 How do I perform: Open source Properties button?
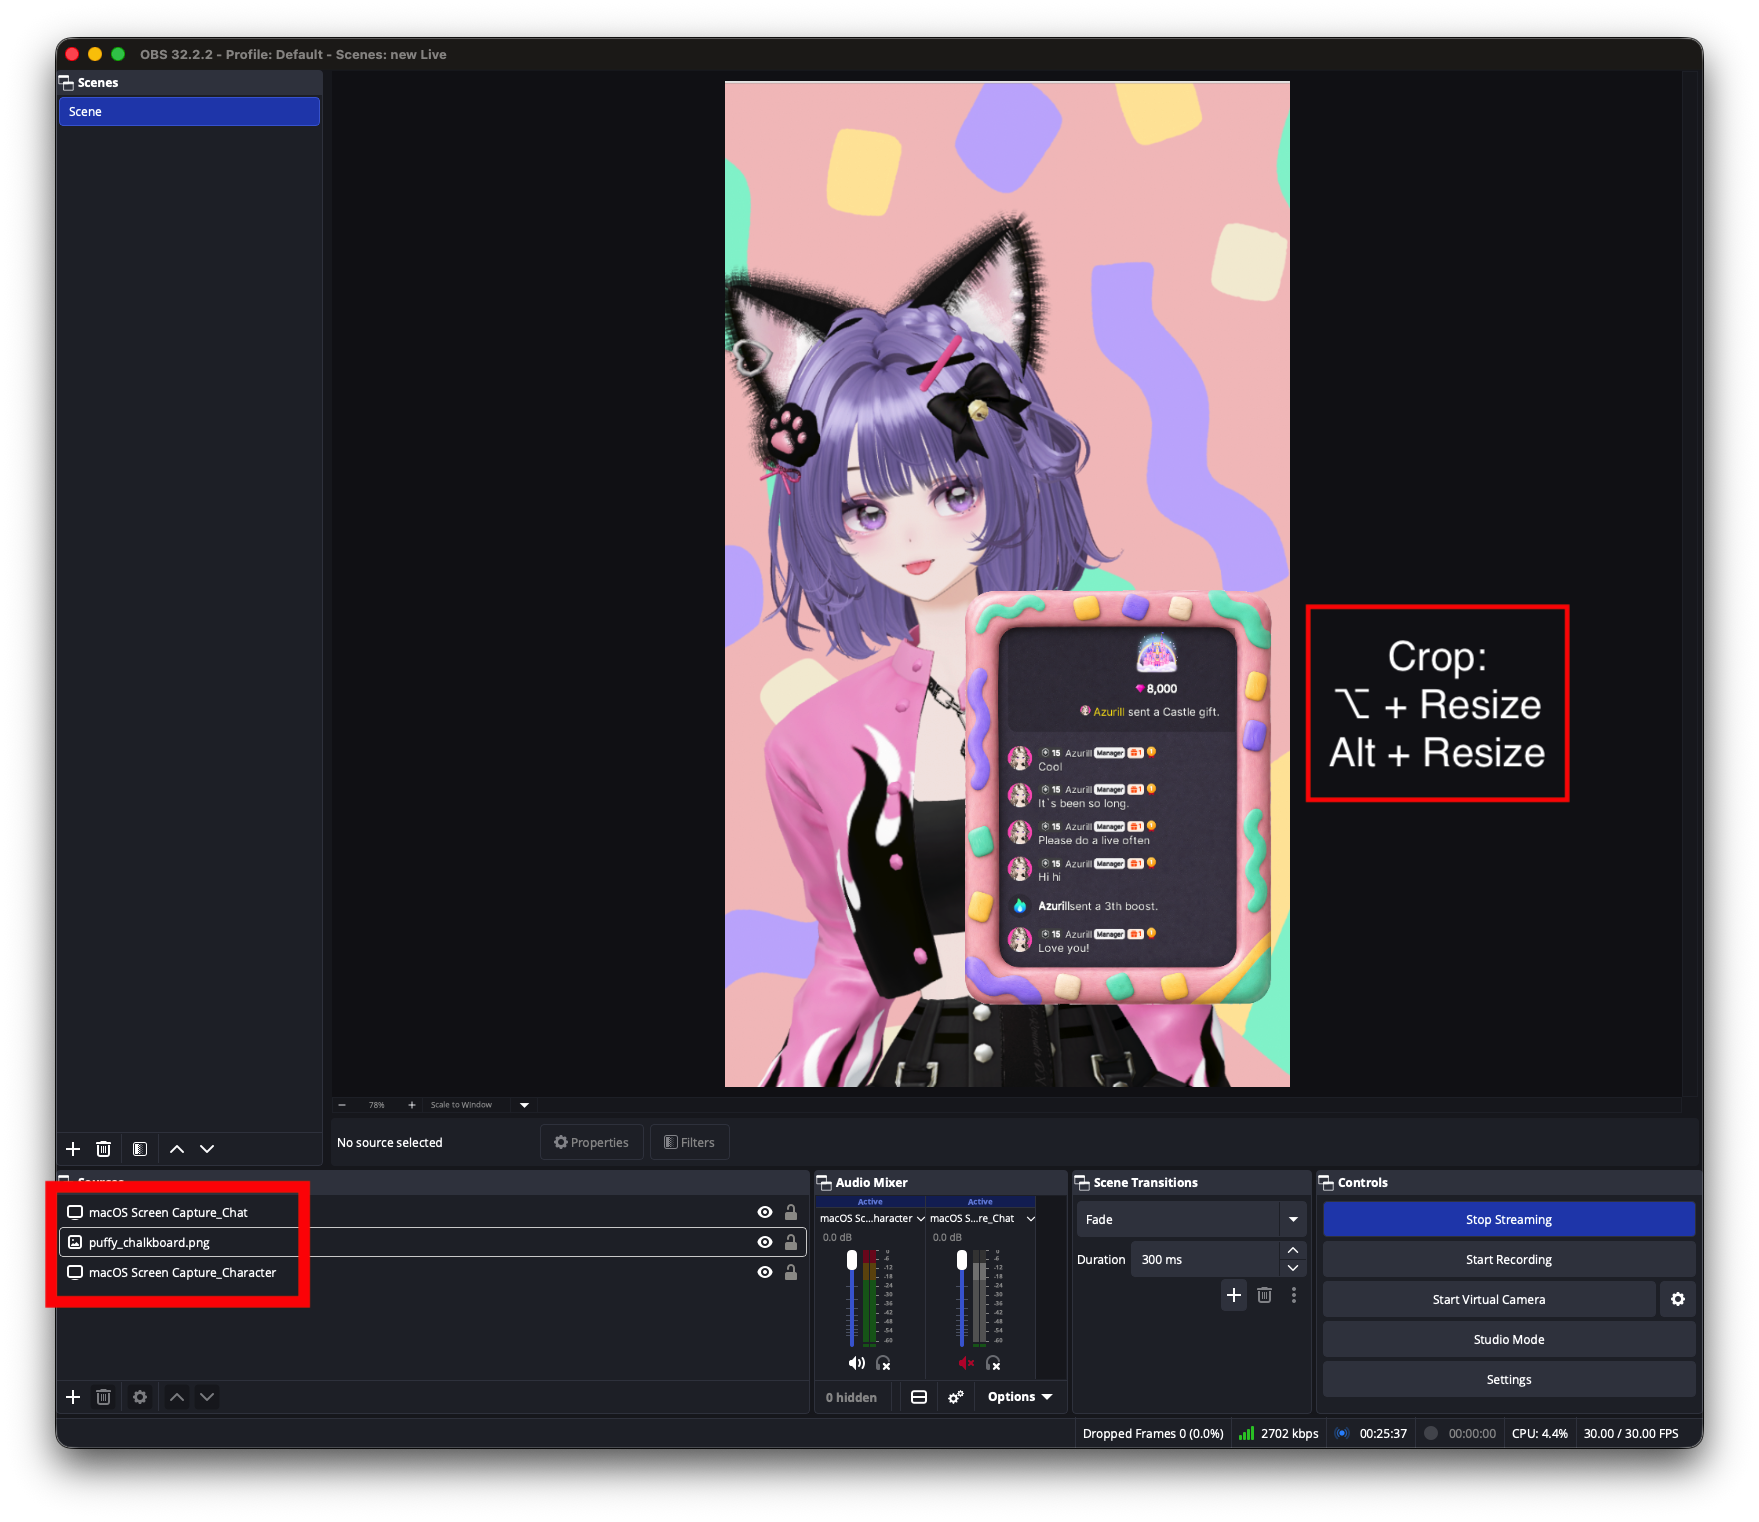click(592, 1142)
